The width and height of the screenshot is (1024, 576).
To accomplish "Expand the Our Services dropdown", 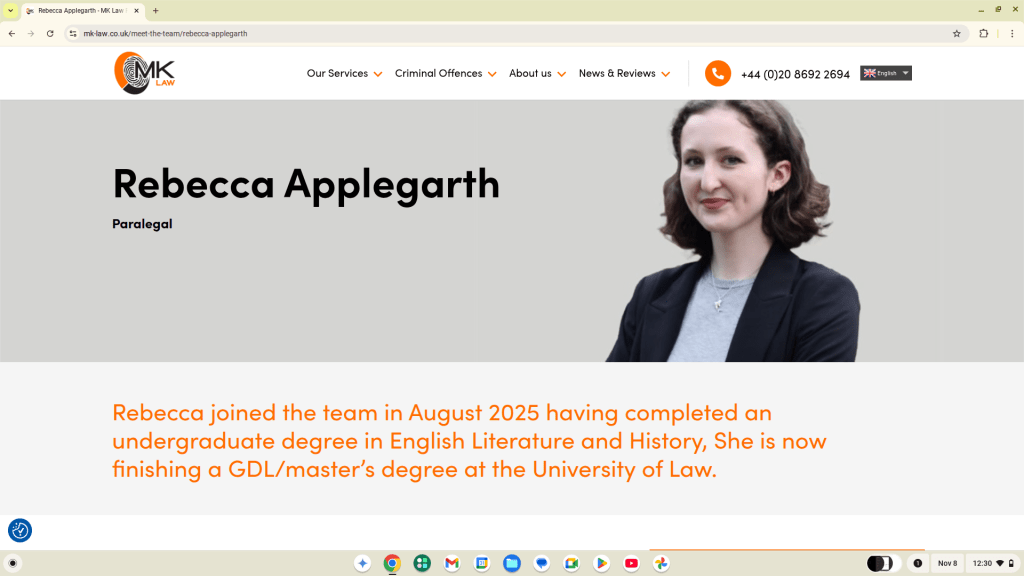I will (x=344, y=74).
